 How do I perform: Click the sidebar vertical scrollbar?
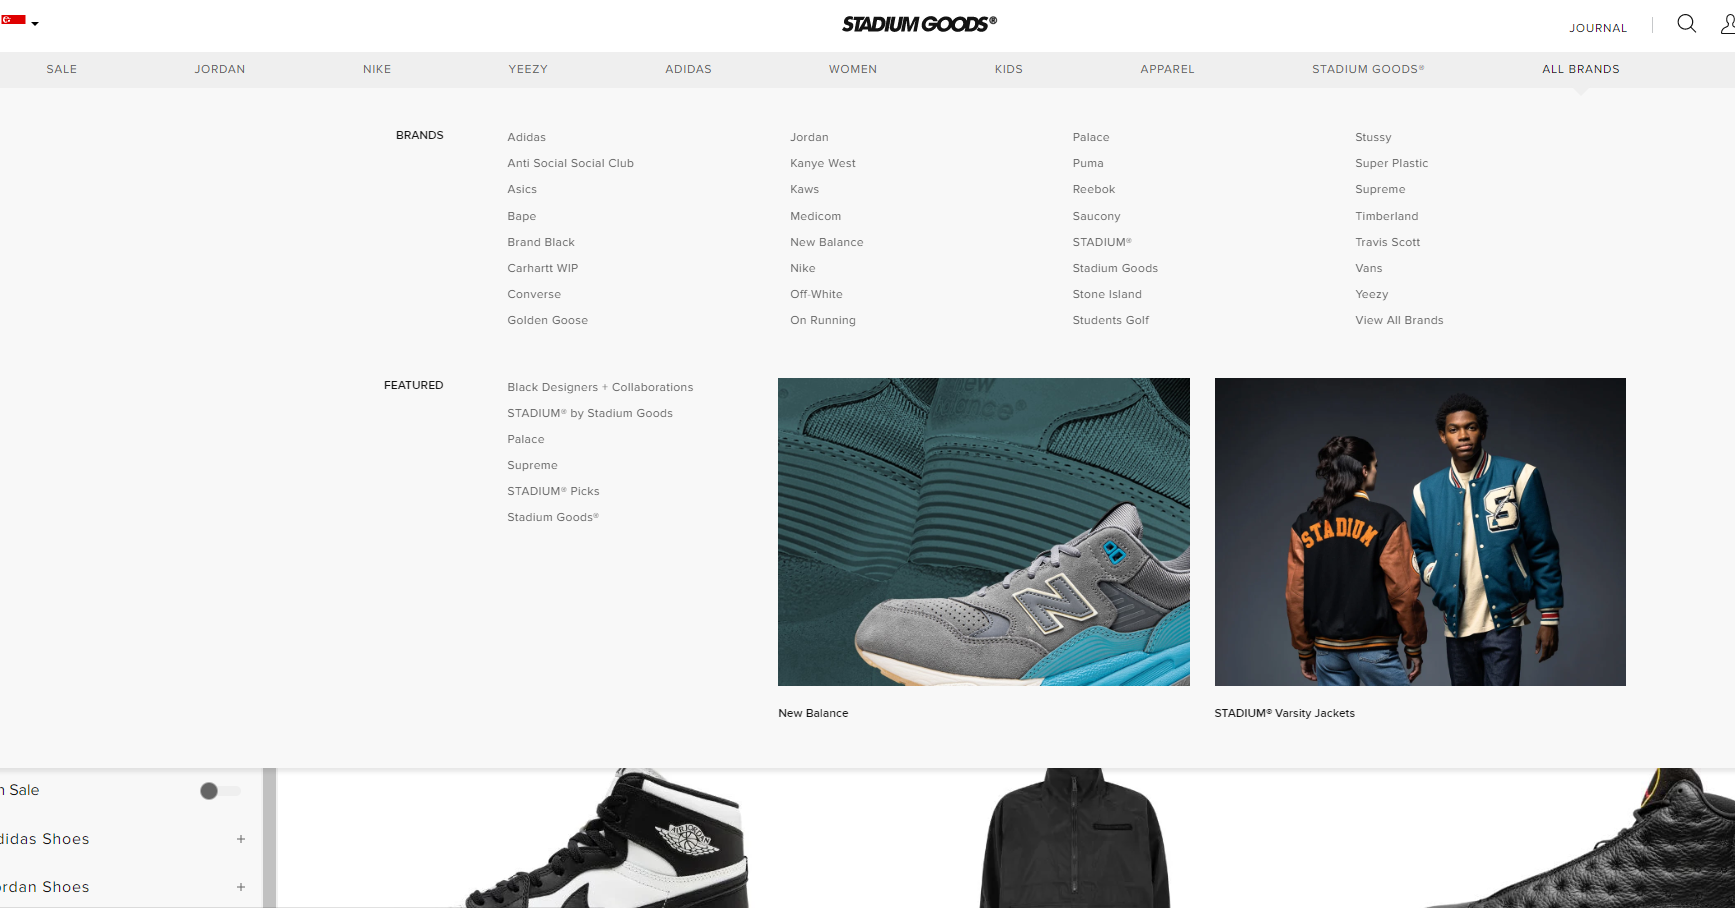269,837
